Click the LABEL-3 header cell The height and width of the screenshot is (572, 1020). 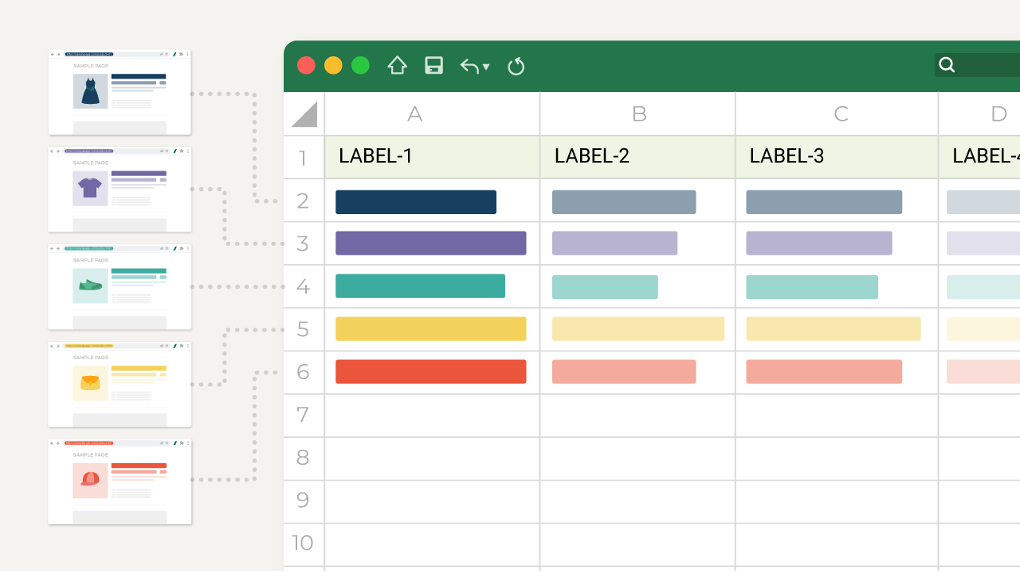[x=836, y=156]
